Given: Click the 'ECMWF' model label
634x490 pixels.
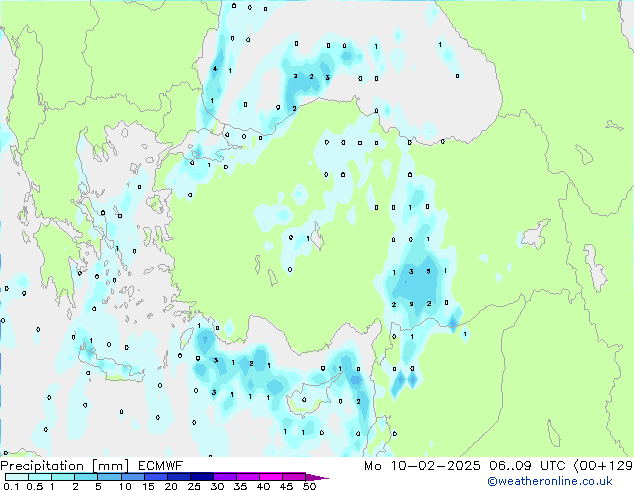Looking at the screenshot, I should click(161, 466).
